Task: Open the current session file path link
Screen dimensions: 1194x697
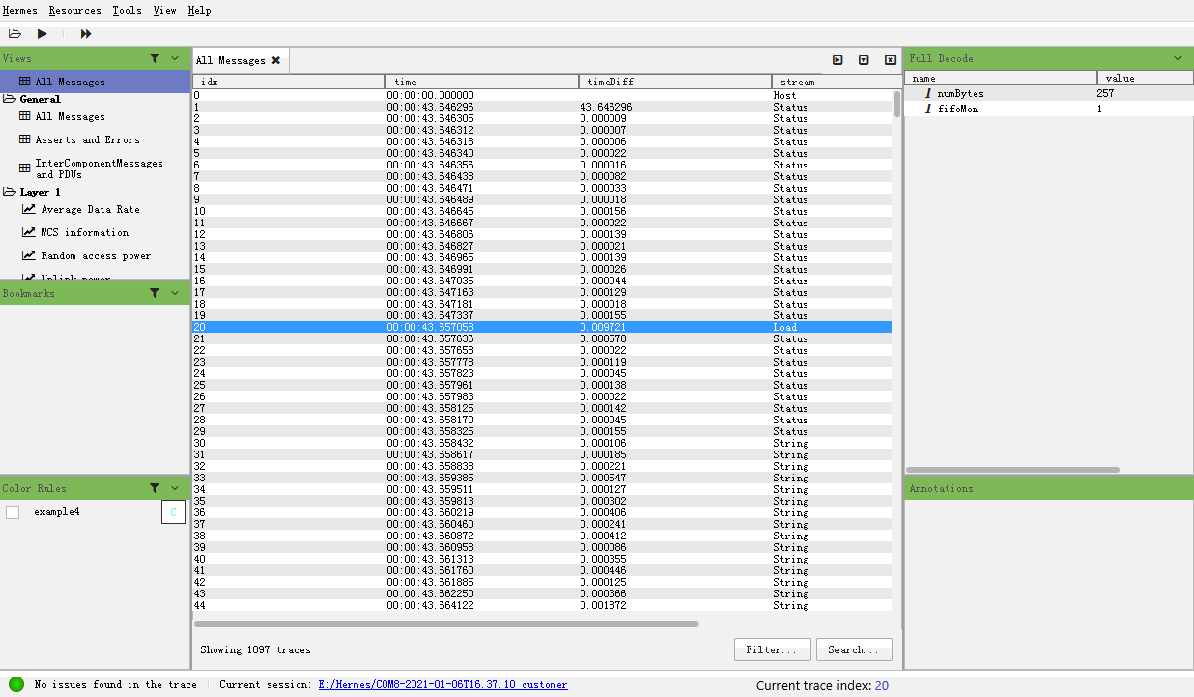Action: click(443, 685)
